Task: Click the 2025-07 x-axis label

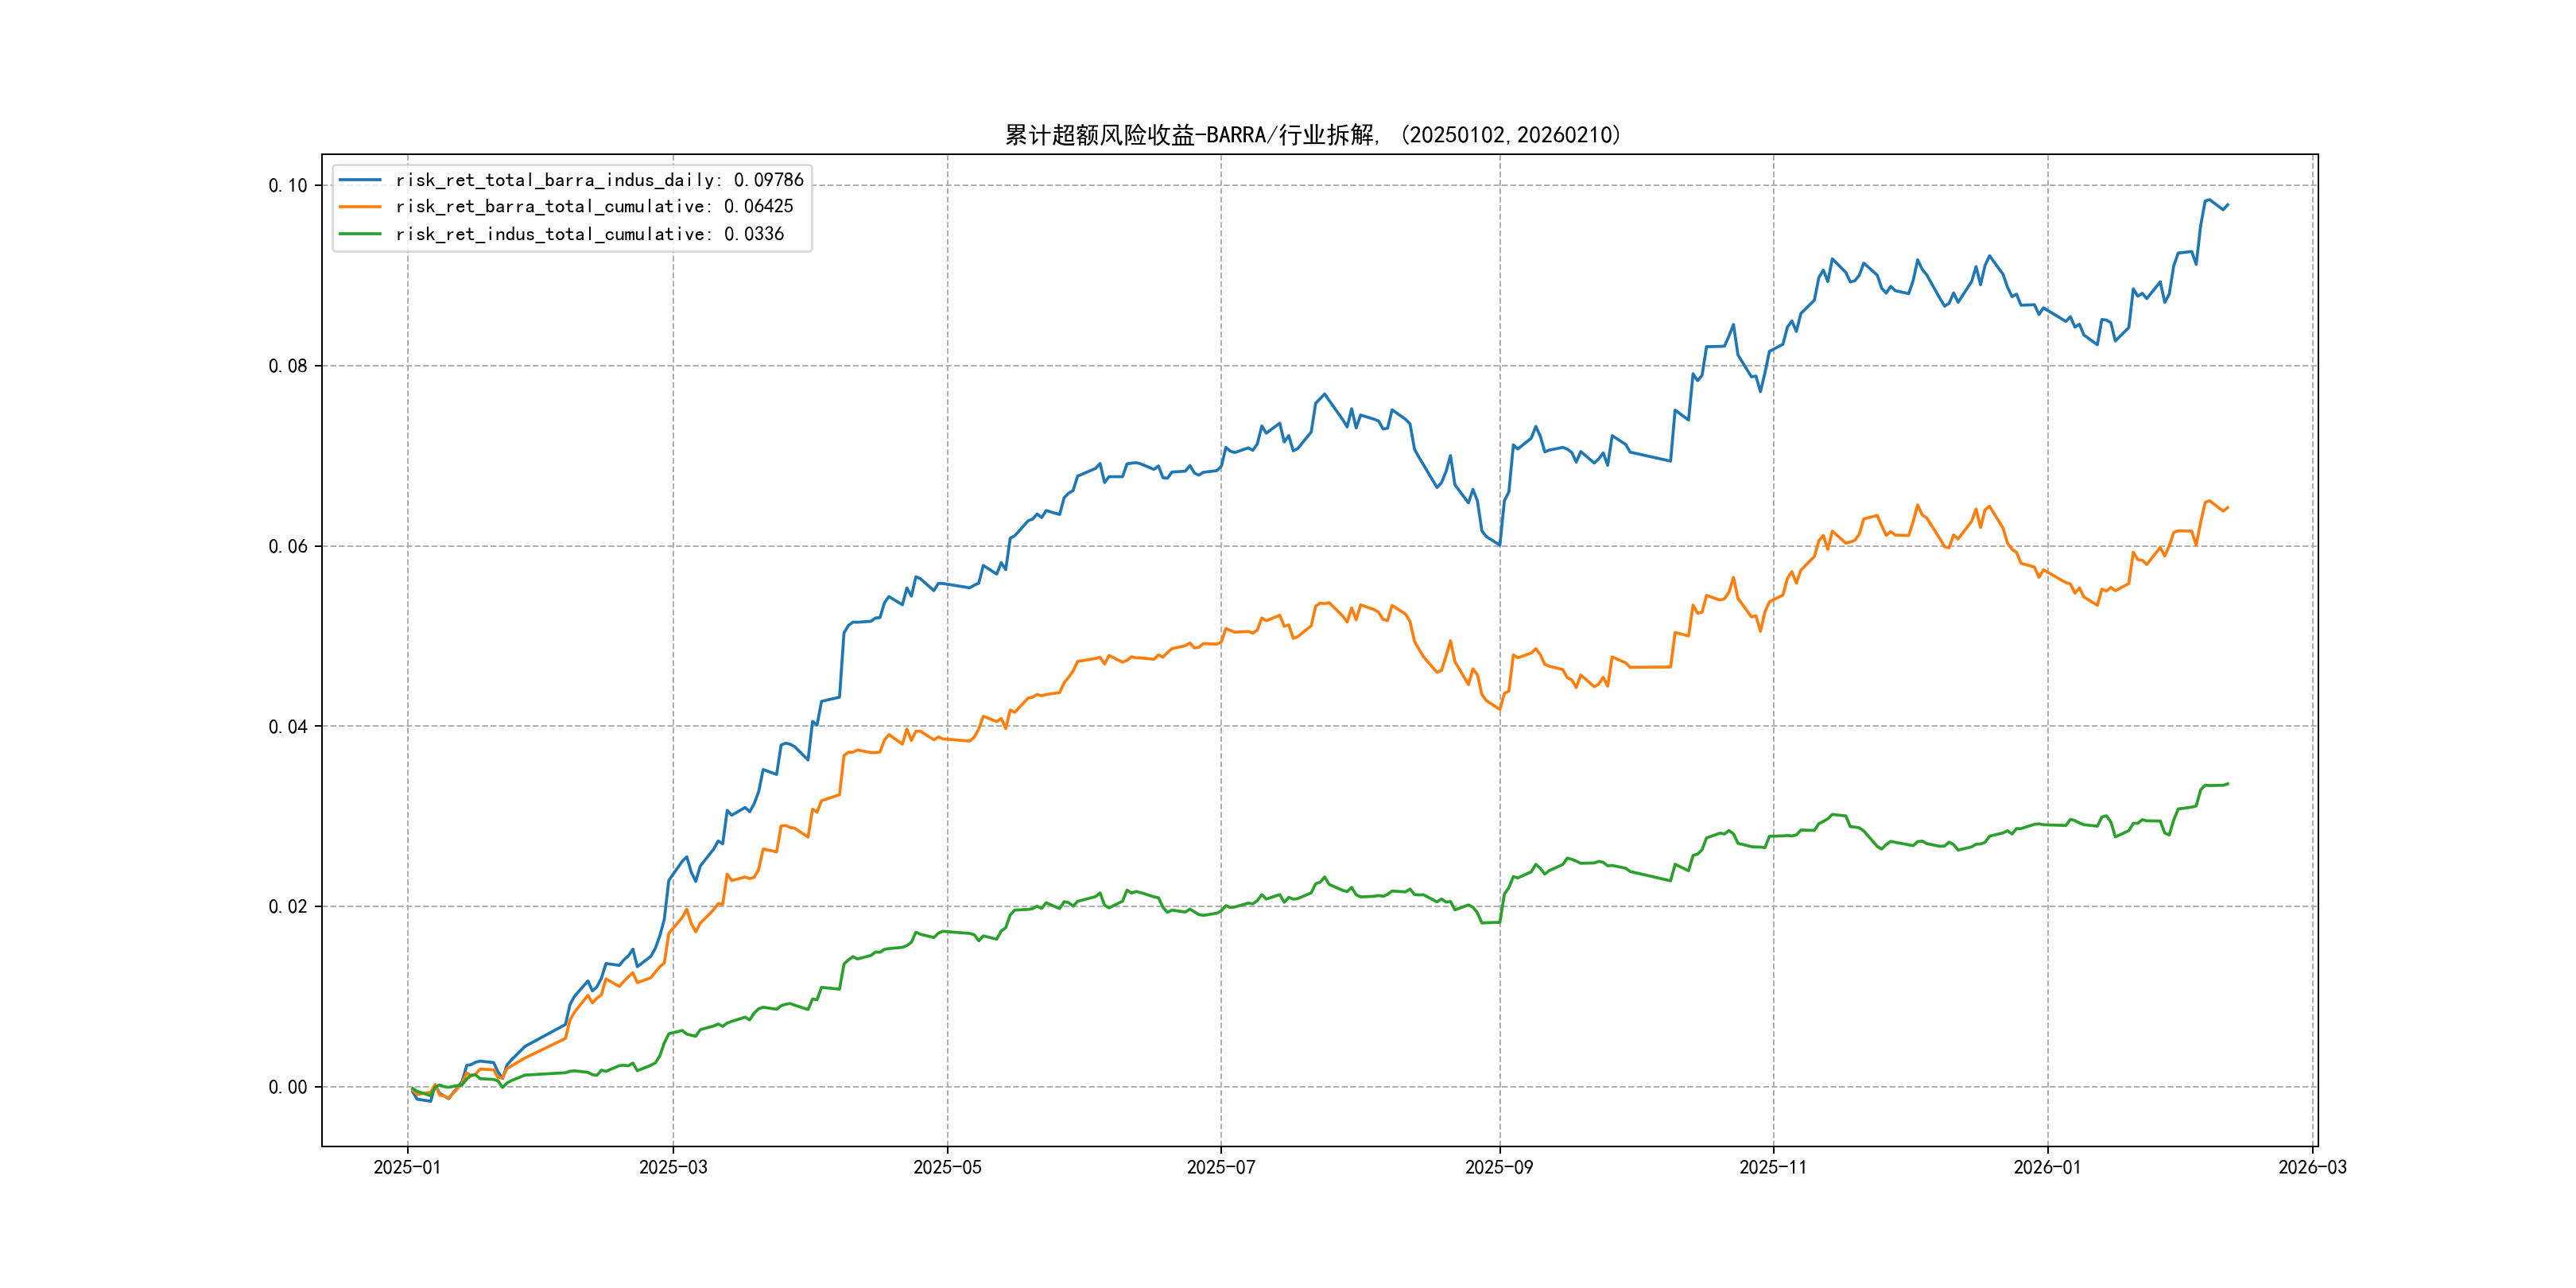Action: [1220, 1167]
